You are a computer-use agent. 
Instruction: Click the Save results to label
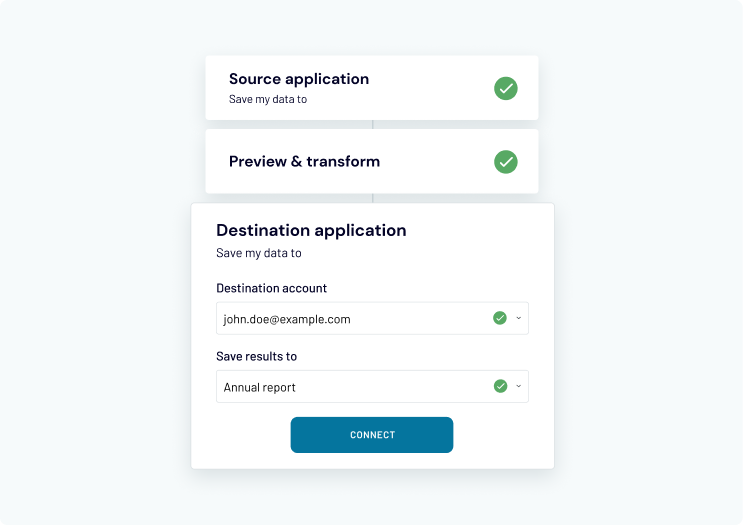pos(256,356)
